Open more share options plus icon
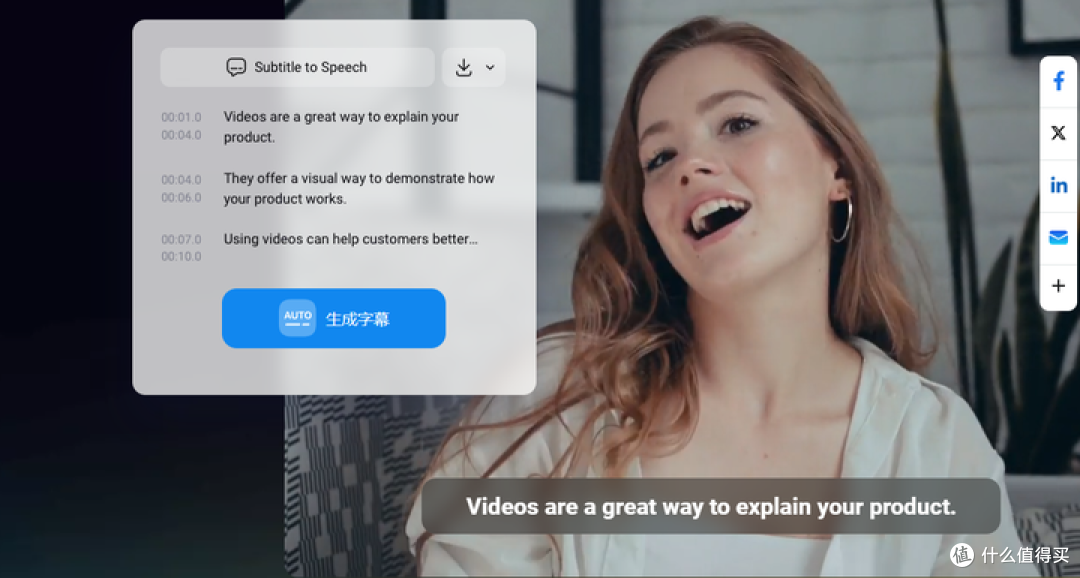The height and width of the screenshot is (578, 1080). click(1059, 286)
